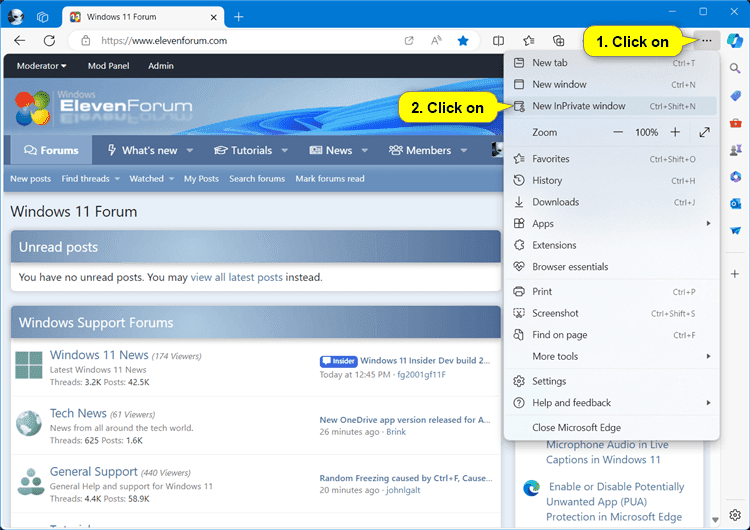Screen dimensions: 750x530
Task: Open the sidebar Shopping tag icon
Action: (x=735, y=96)
